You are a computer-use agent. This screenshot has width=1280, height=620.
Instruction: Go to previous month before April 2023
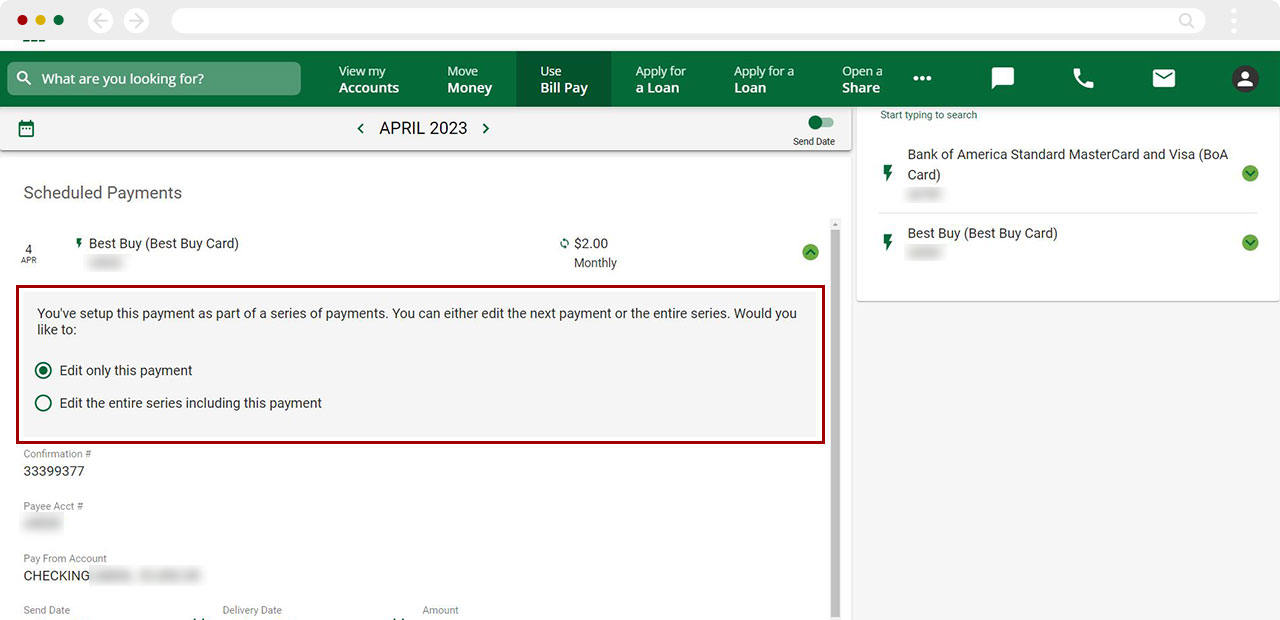(x=361, y=129)
